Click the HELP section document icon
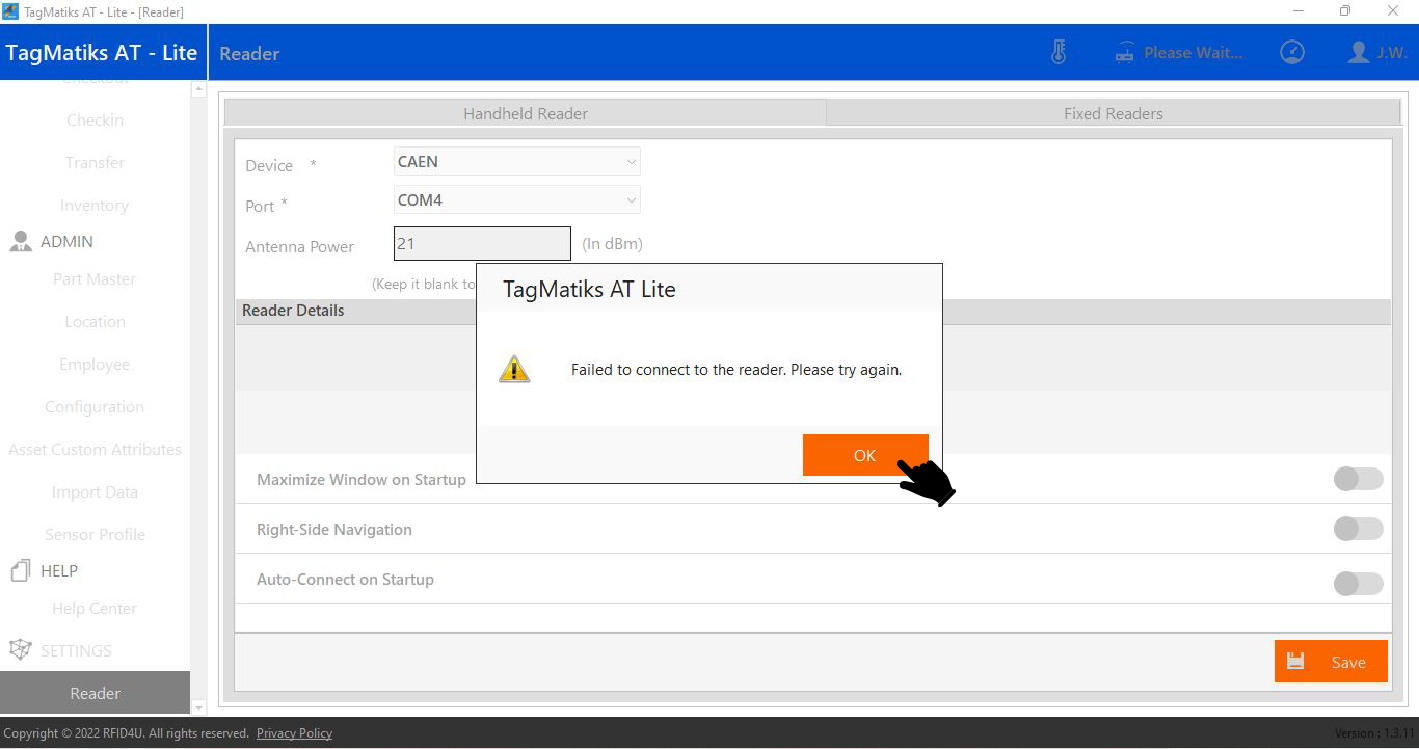The image size is (1419, 749). 20,571
